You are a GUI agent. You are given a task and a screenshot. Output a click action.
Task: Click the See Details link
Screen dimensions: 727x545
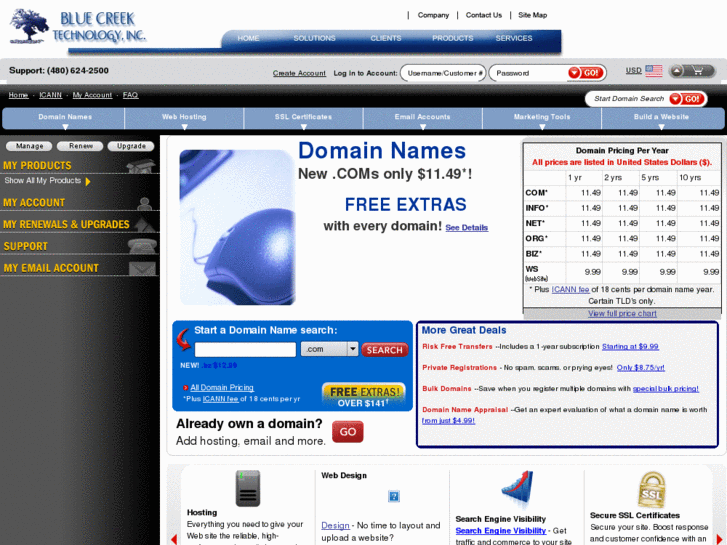[466, 228]
